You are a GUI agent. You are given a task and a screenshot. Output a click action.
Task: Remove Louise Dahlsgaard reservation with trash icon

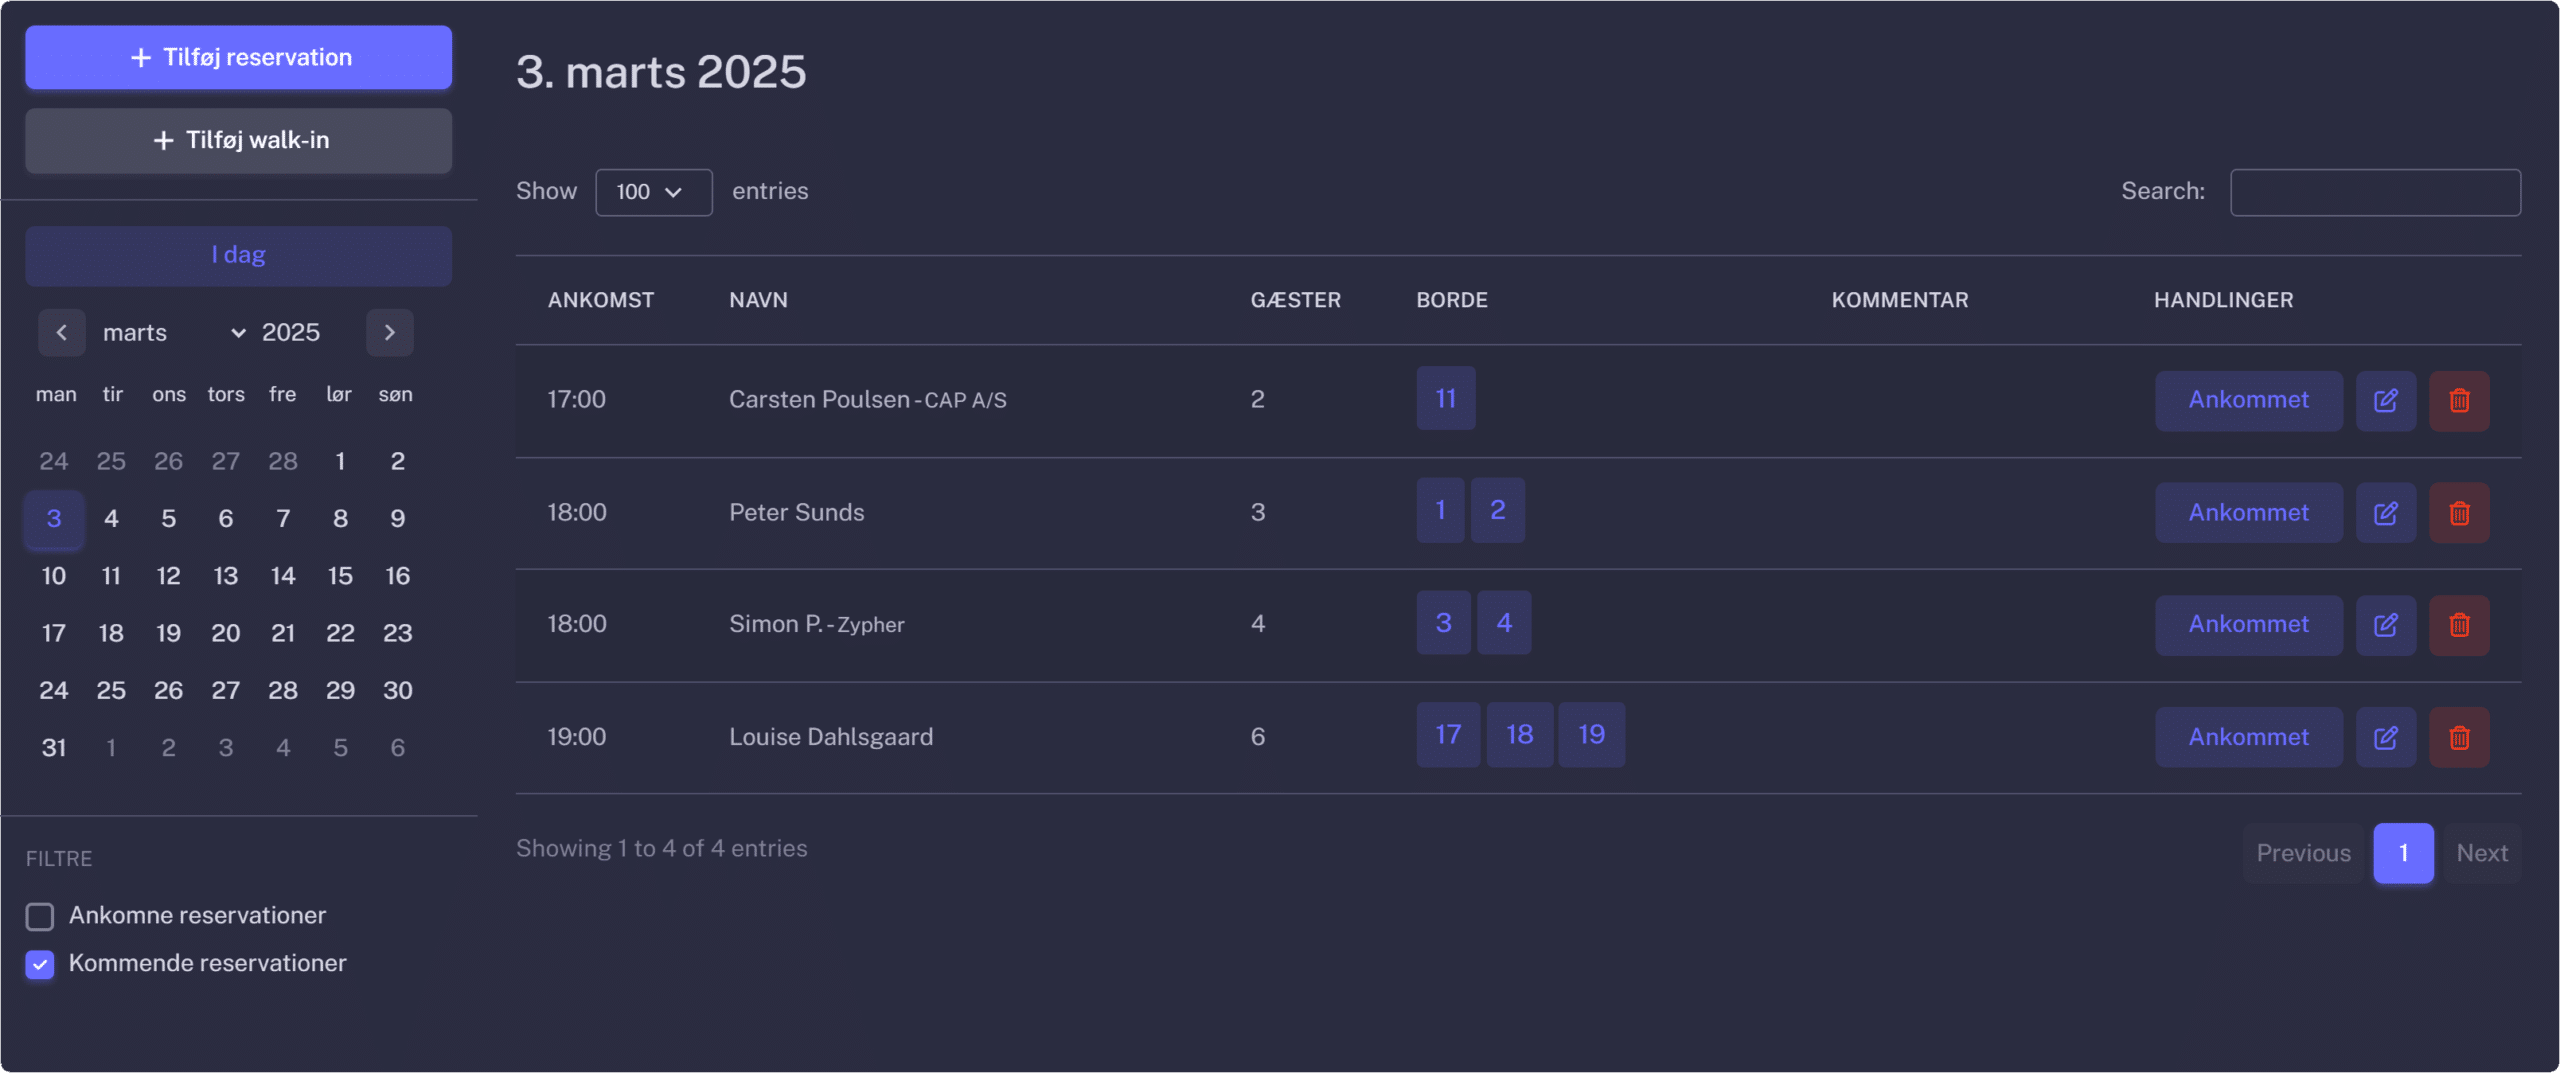click(2459, 737)
